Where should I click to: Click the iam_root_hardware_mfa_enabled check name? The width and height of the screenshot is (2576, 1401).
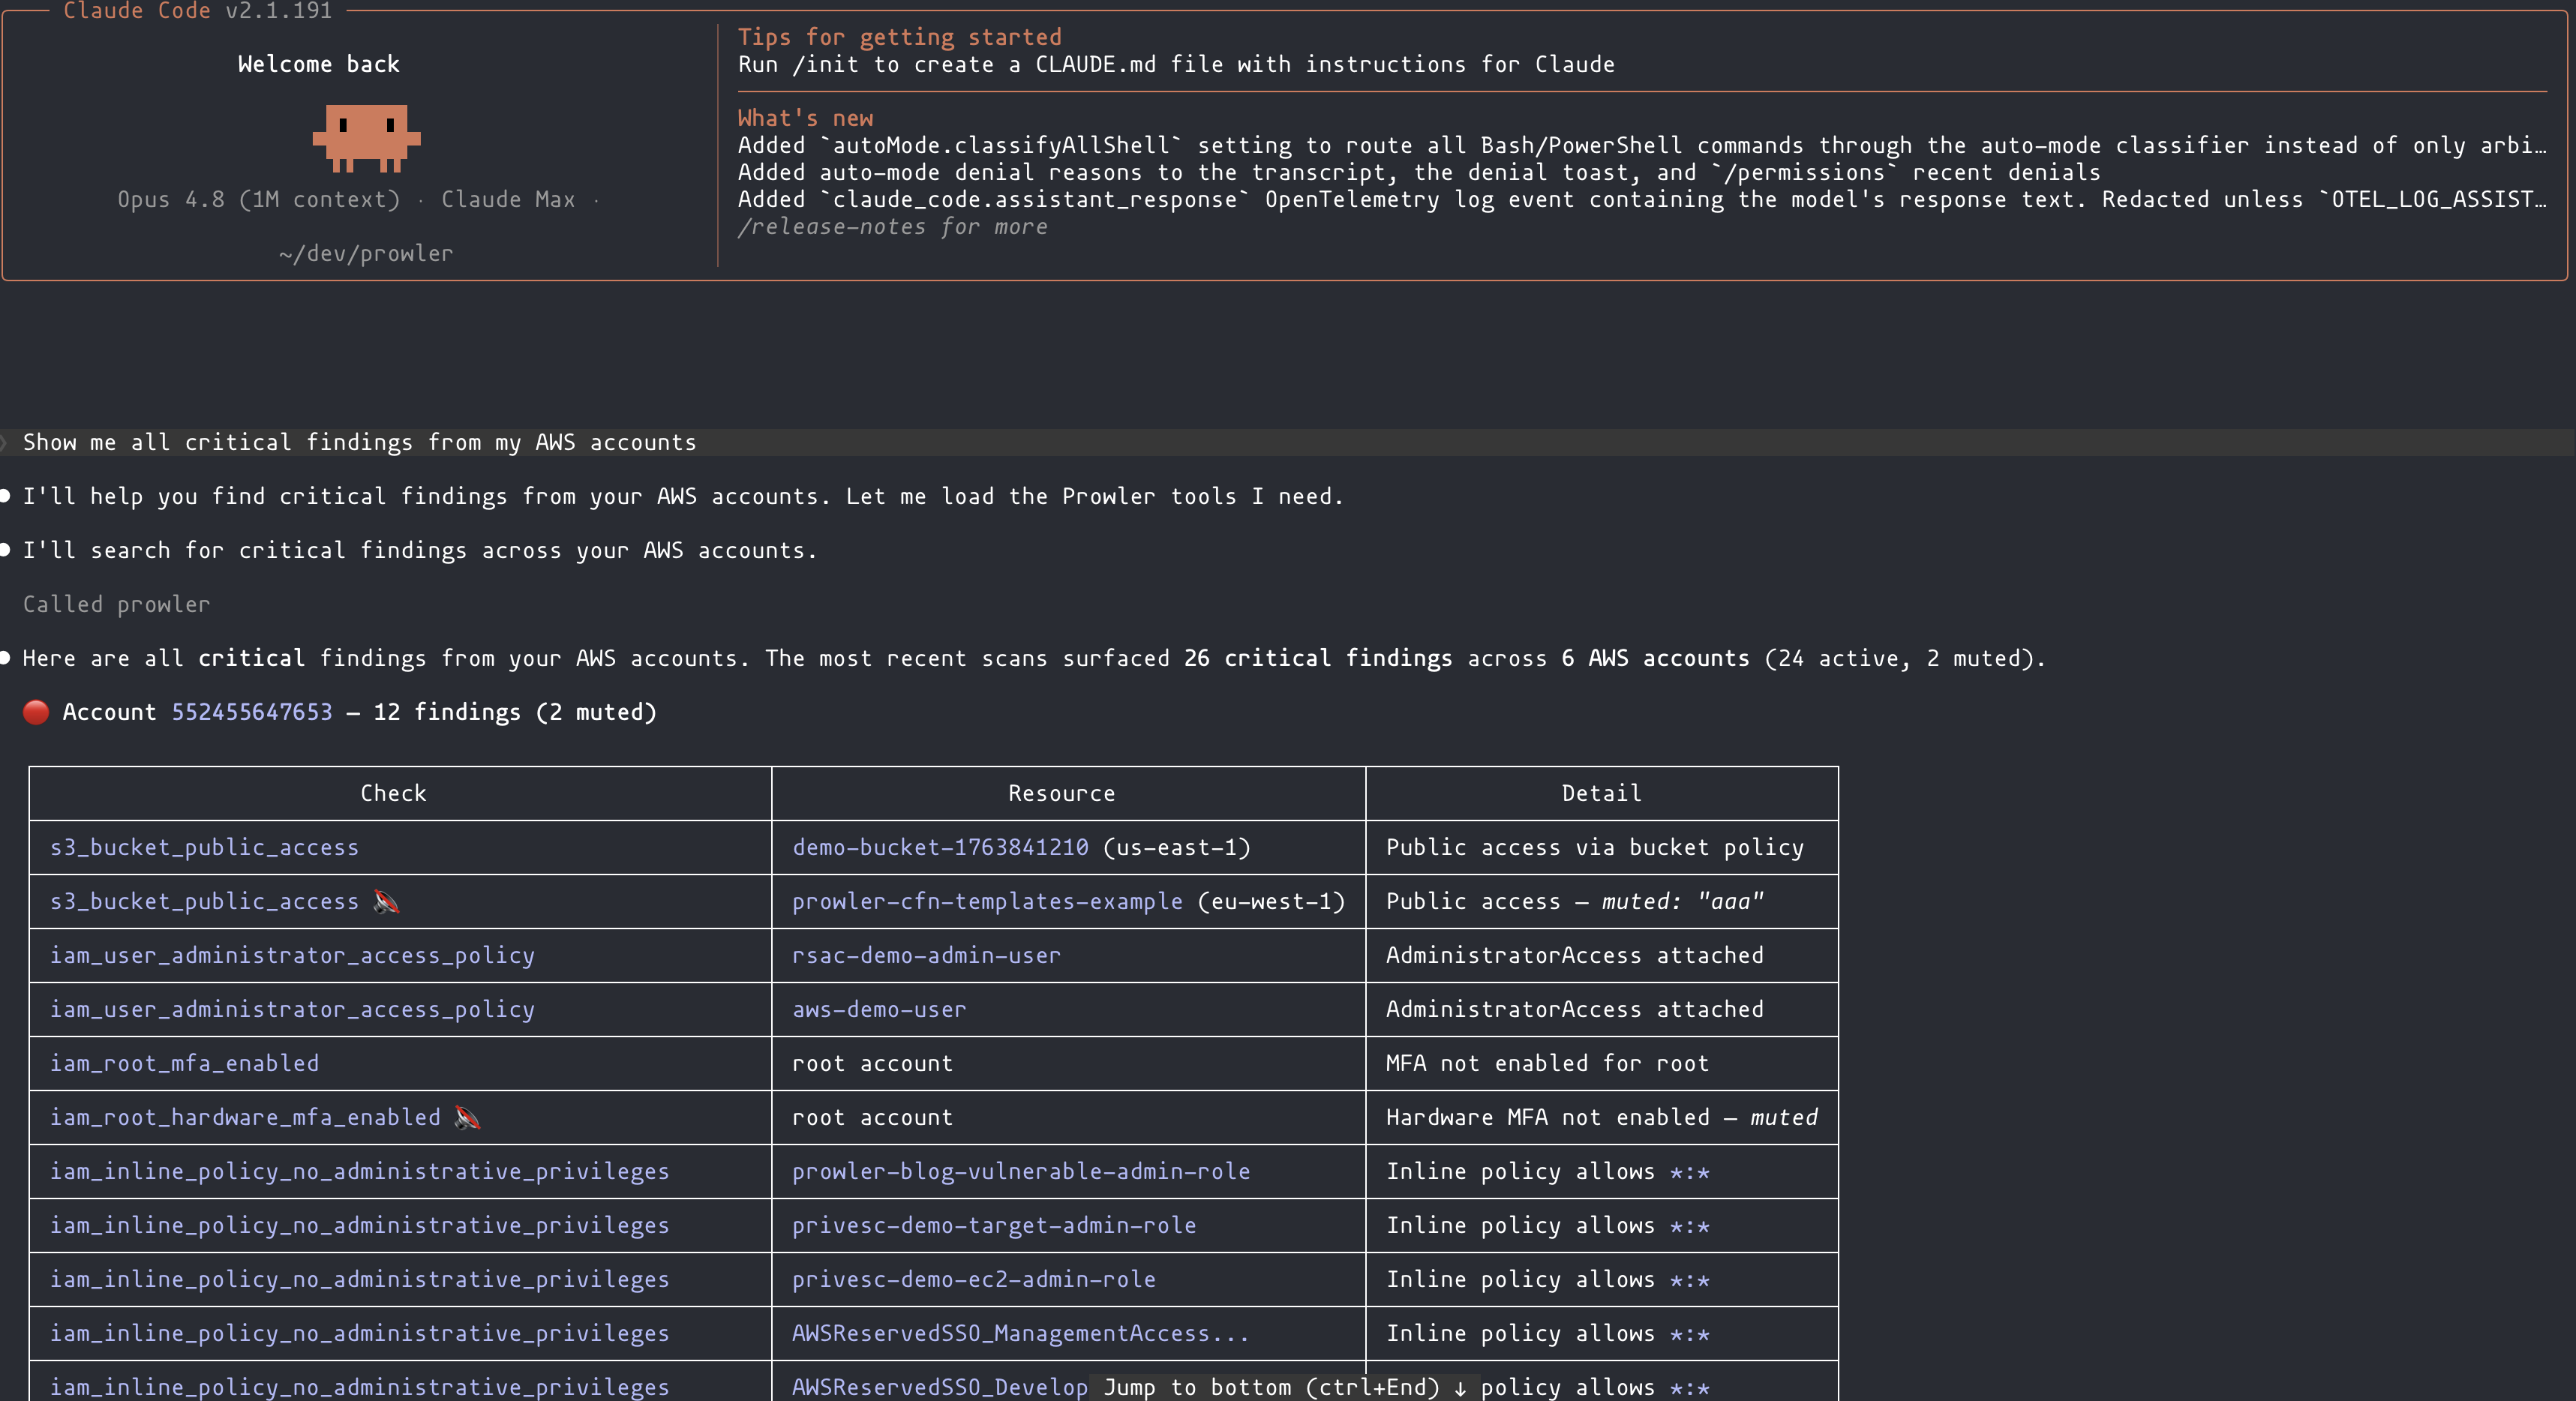click(245, 1117)
